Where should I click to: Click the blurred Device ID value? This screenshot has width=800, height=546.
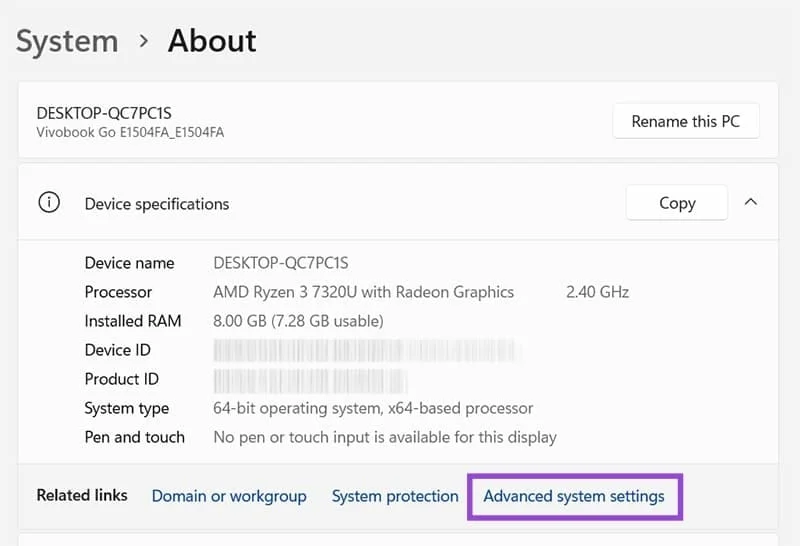click(x=365, y=350)
